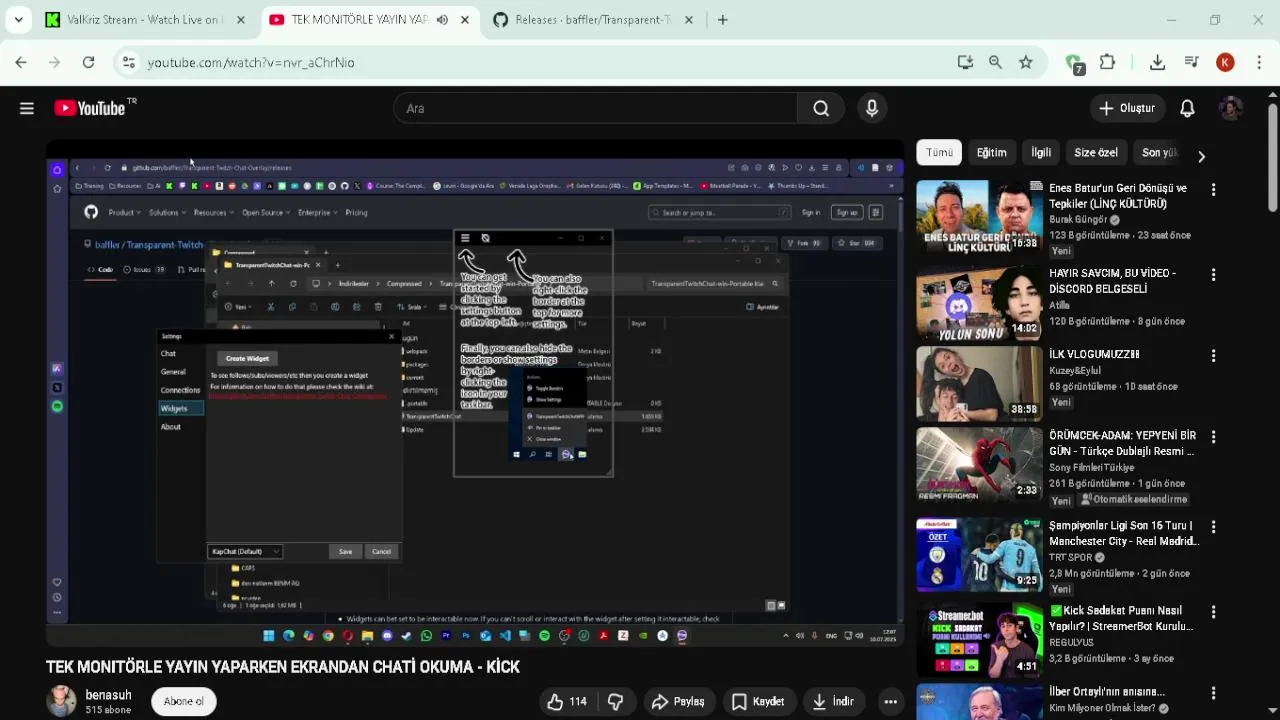Click the Burak Güngör channel name

click(1078, 220)
